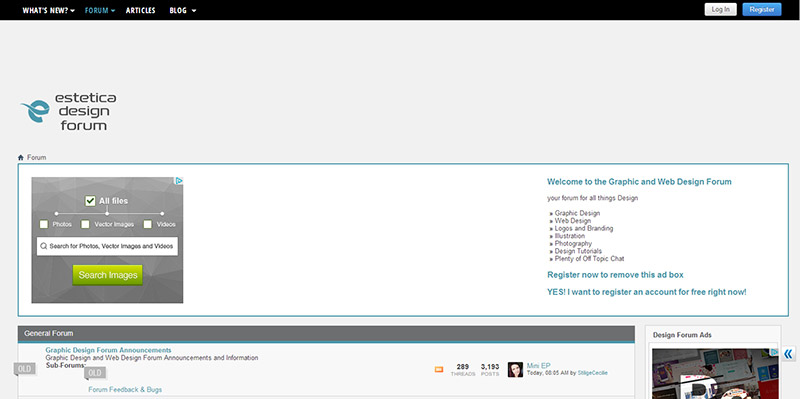
Task: Click the OLD icon beside Forum Feedback & Bugs
Action: (95, 373)
